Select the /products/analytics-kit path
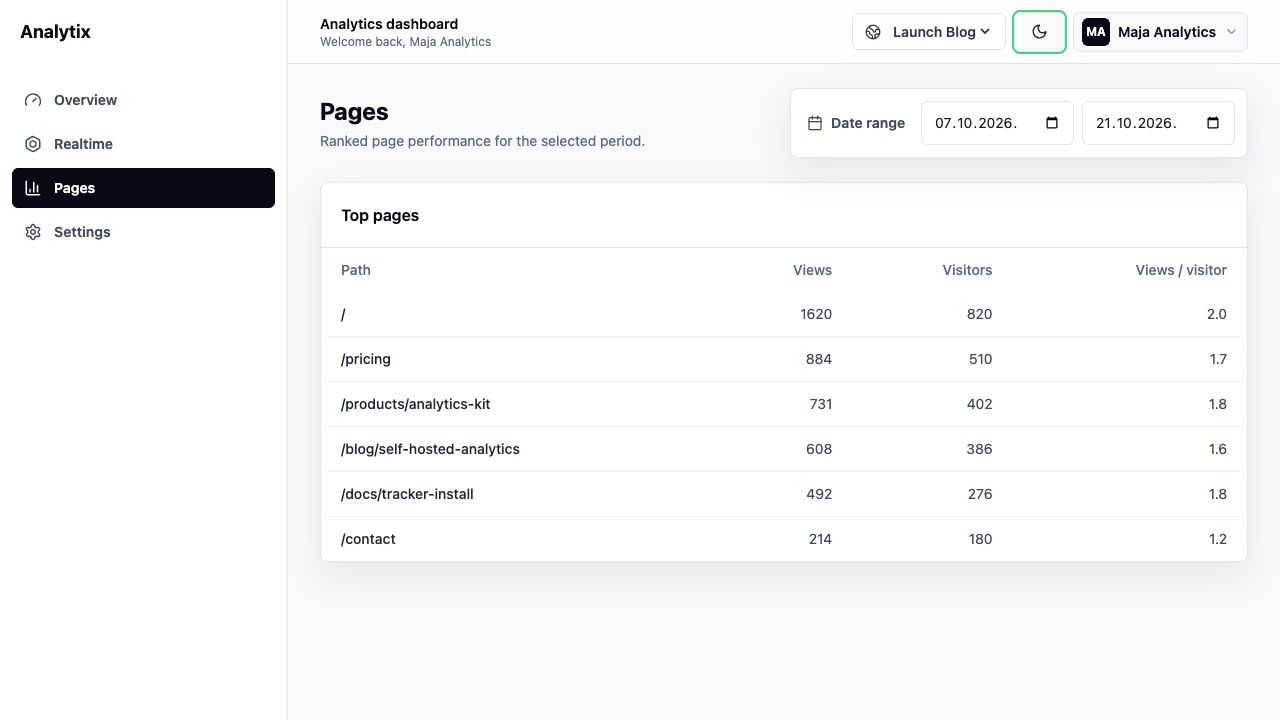Screen dimensions: 1280x720 point(416,404)
